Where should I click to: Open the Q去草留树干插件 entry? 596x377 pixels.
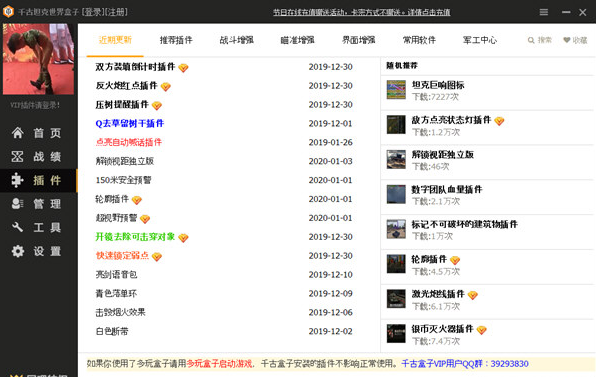click(130, 124)
